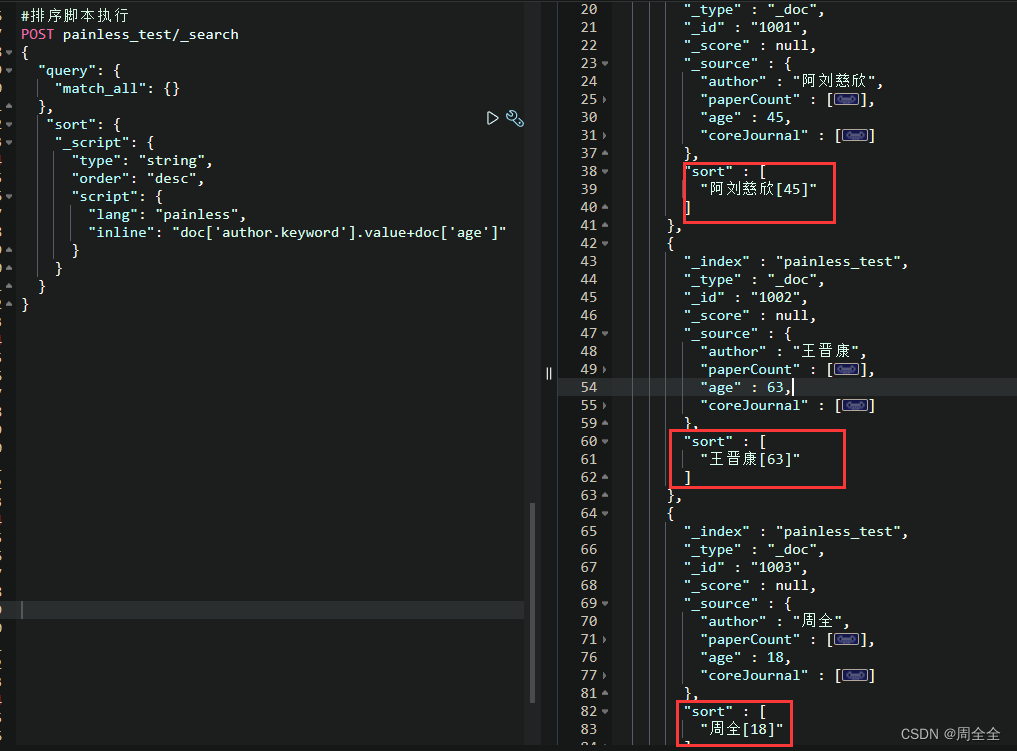Expand collapsed paperCount array for document 1003
Screen dimensions: 1017x751
pyautogui.click(x=846, y=639)
